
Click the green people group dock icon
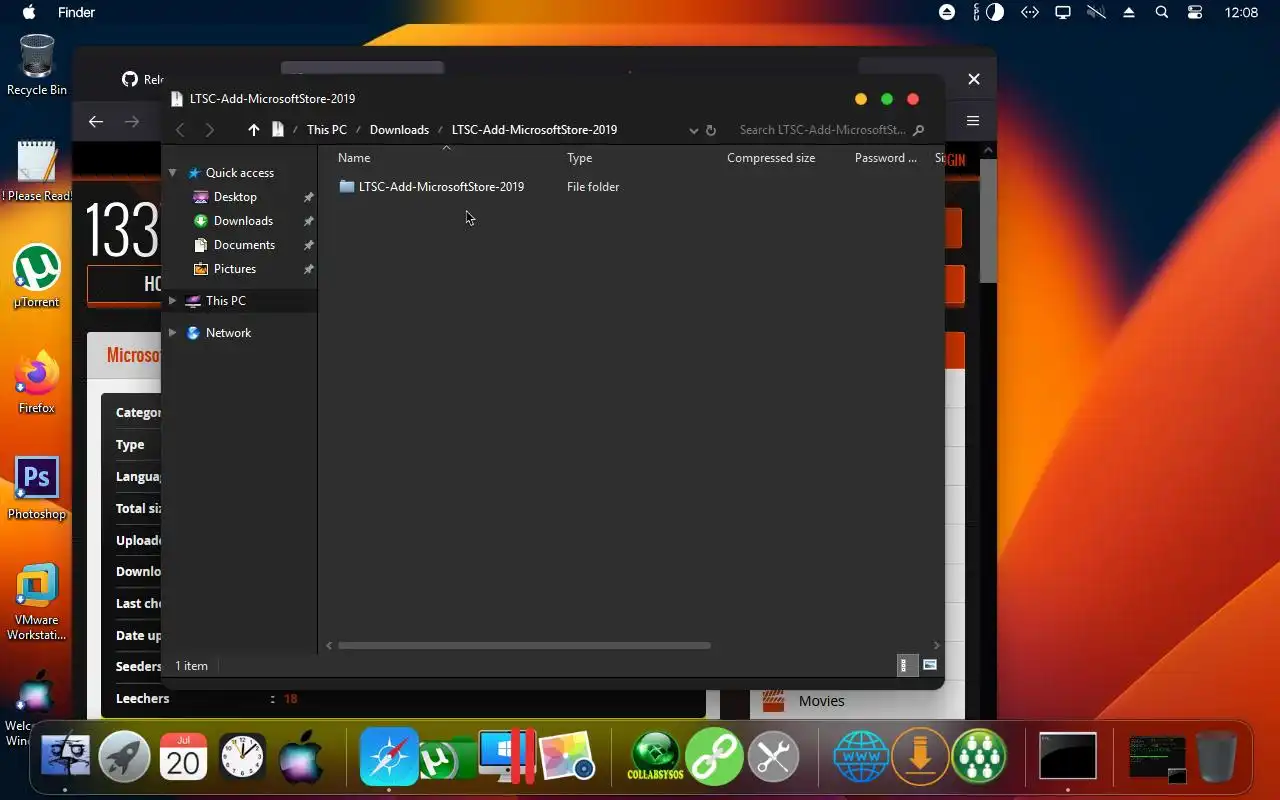coord(979,757)
